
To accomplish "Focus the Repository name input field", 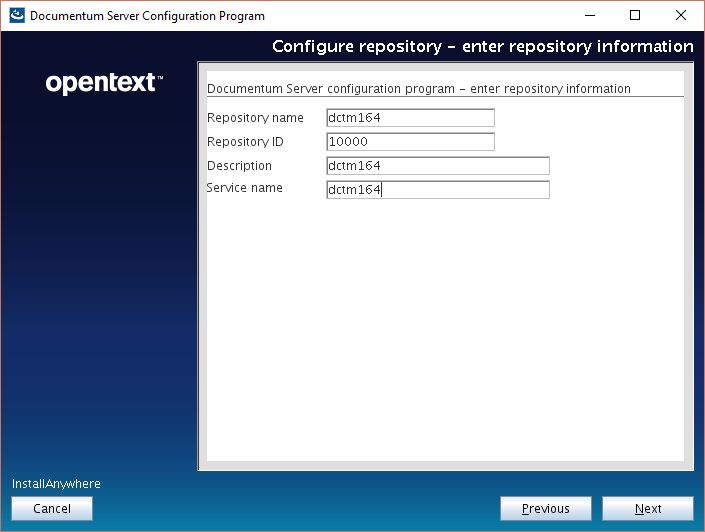I will pyautogui.click(x=410, y=118).
